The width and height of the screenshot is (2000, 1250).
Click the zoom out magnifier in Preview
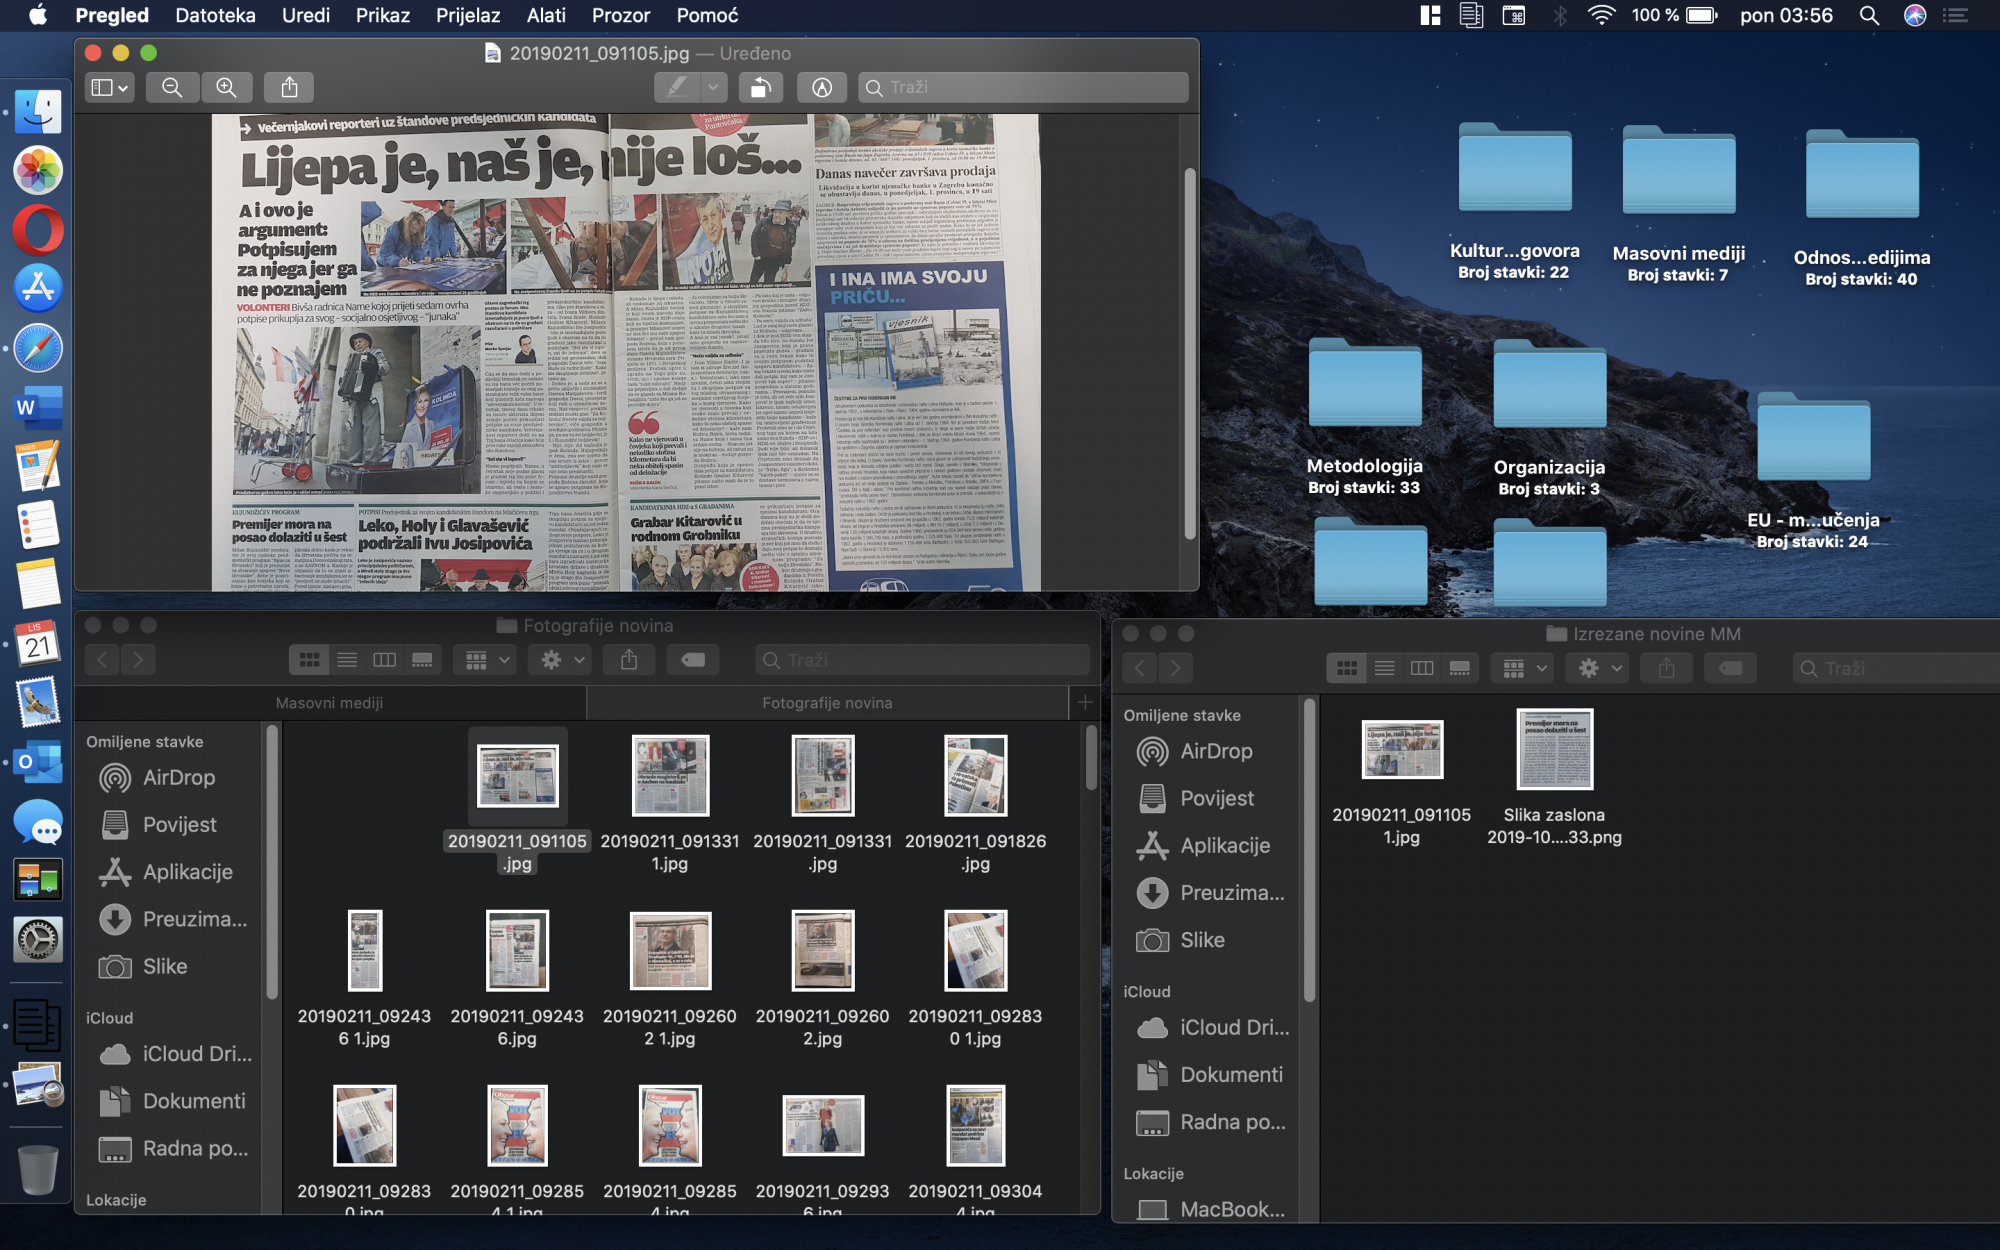tap(172, 88)
